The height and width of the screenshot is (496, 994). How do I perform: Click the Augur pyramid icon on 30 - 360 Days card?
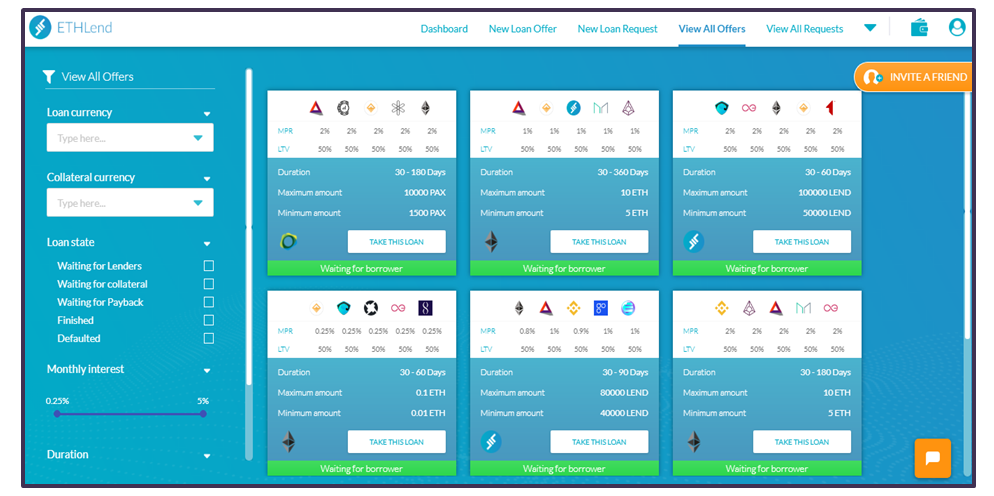[x=628, y=108]
